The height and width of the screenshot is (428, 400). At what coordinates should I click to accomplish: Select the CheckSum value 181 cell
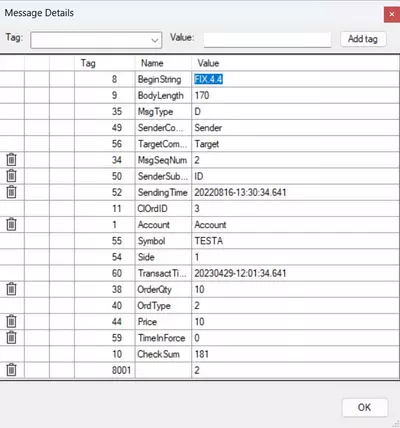[295, 354]
